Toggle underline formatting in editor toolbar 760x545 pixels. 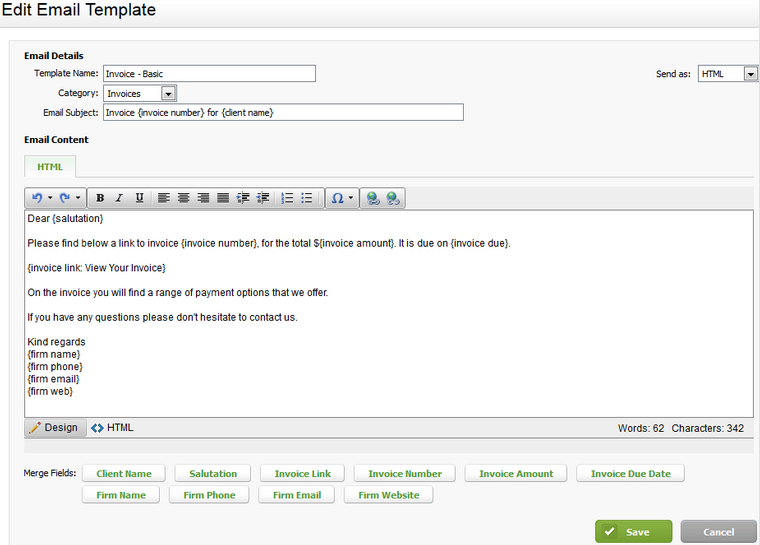pos(139,198)
